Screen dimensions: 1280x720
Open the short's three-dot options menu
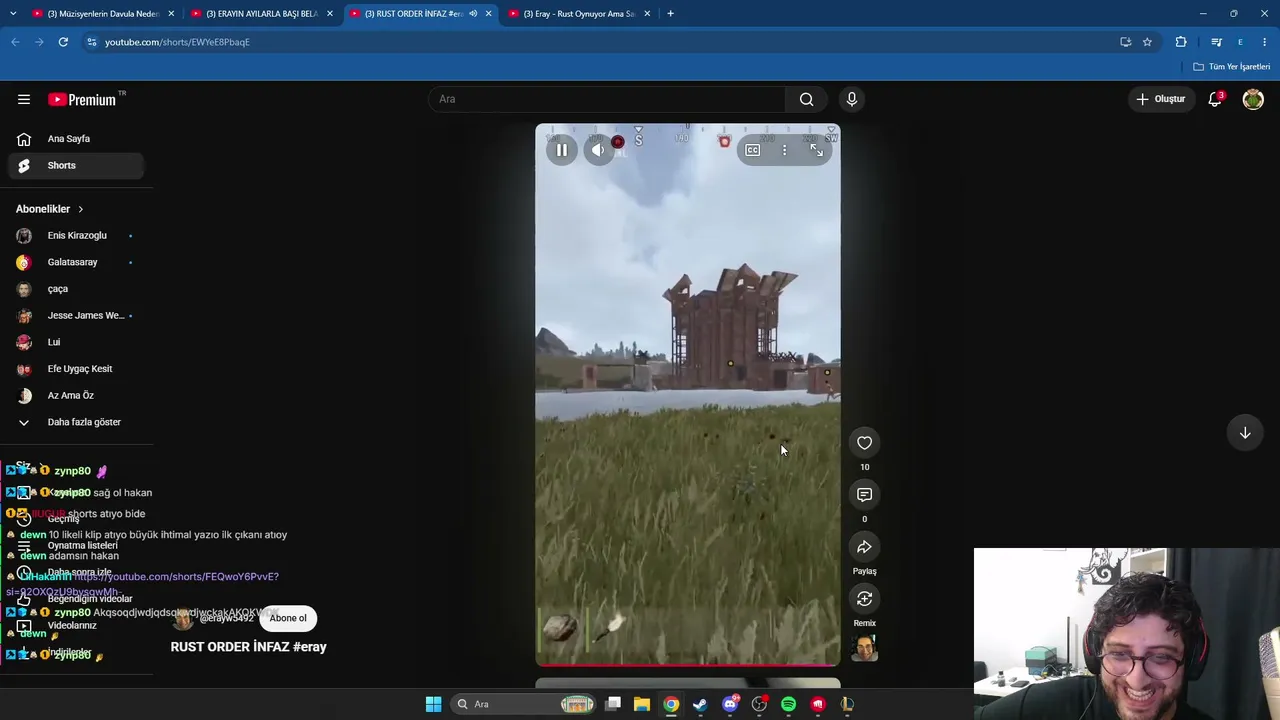784,150
